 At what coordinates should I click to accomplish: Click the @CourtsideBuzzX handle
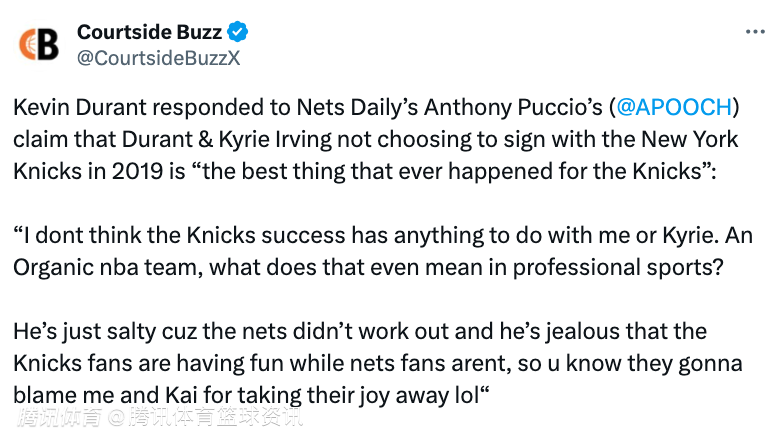point(158,58)
